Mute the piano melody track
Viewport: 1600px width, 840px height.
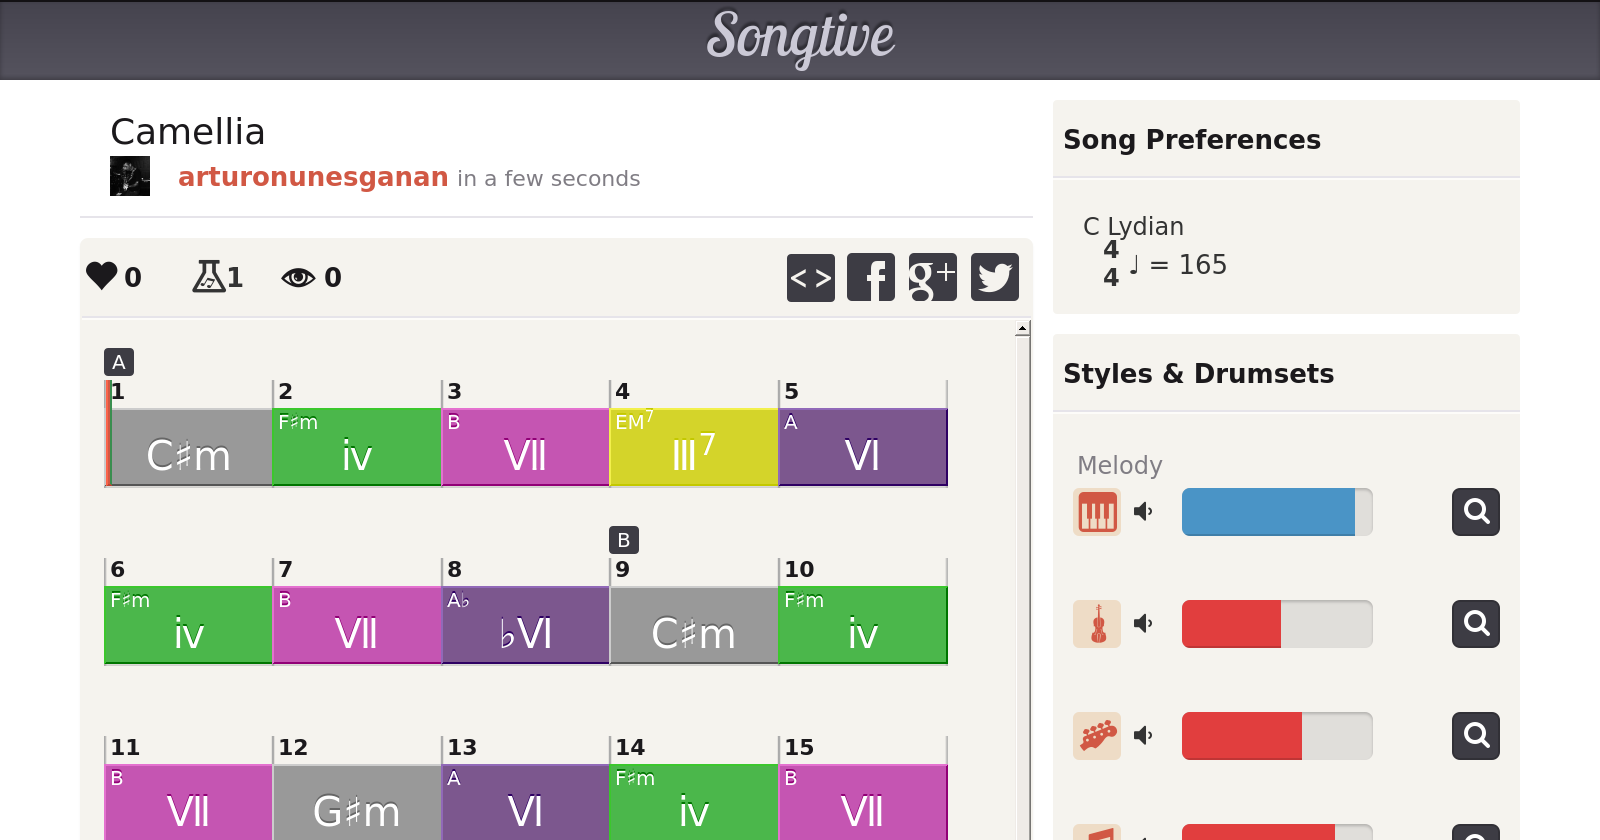(1143, 512)
